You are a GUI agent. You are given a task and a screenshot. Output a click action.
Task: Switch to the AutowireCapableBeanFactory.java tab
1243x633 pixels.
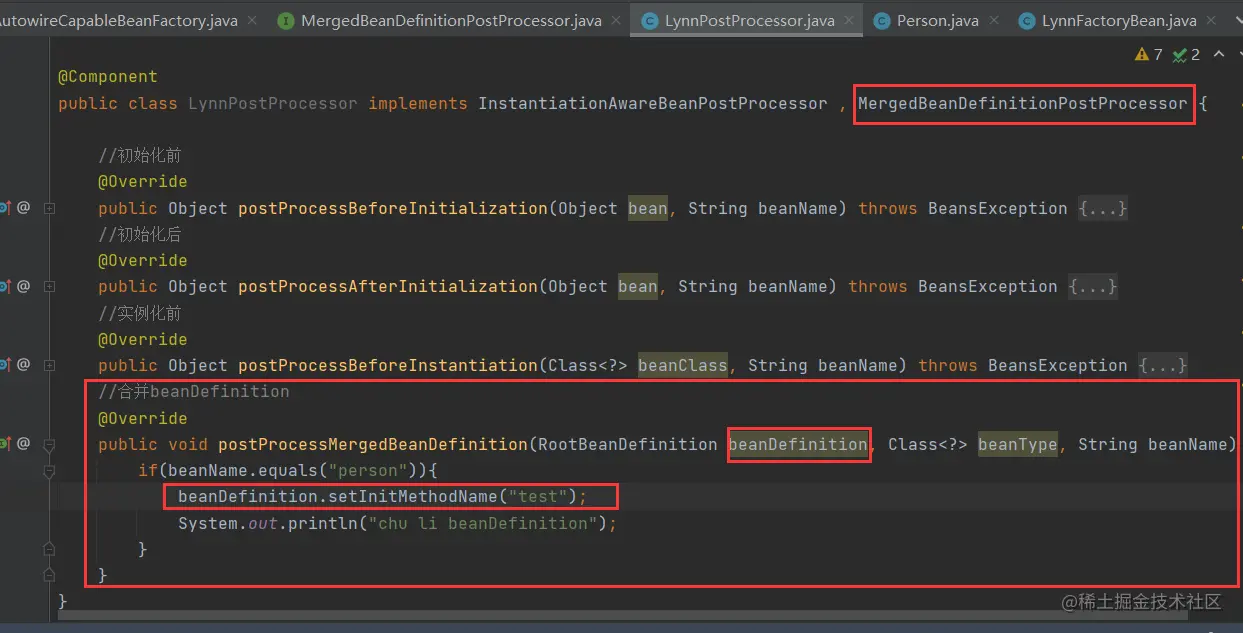(x=118, y=20)
